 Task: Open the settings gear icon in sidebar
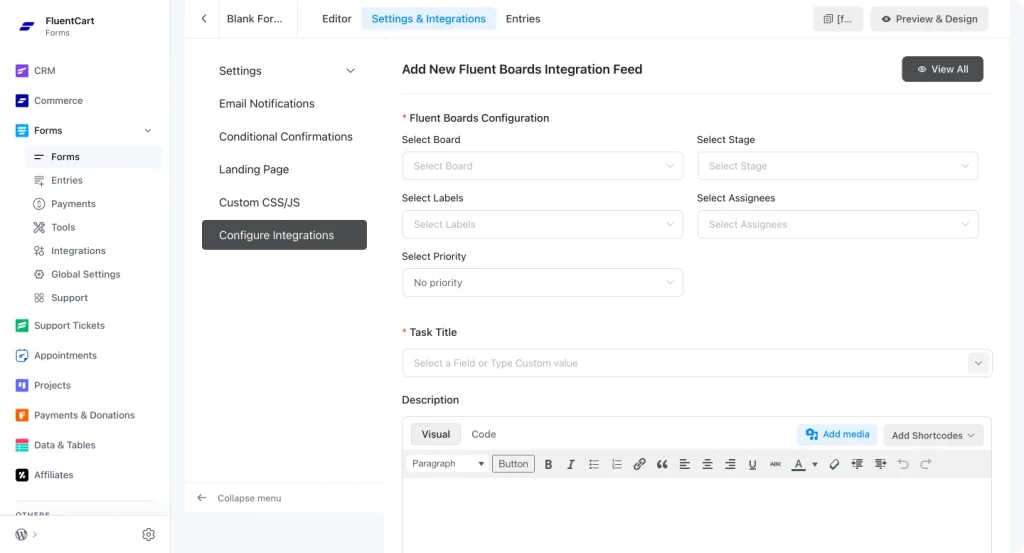(x=148, y=534)
